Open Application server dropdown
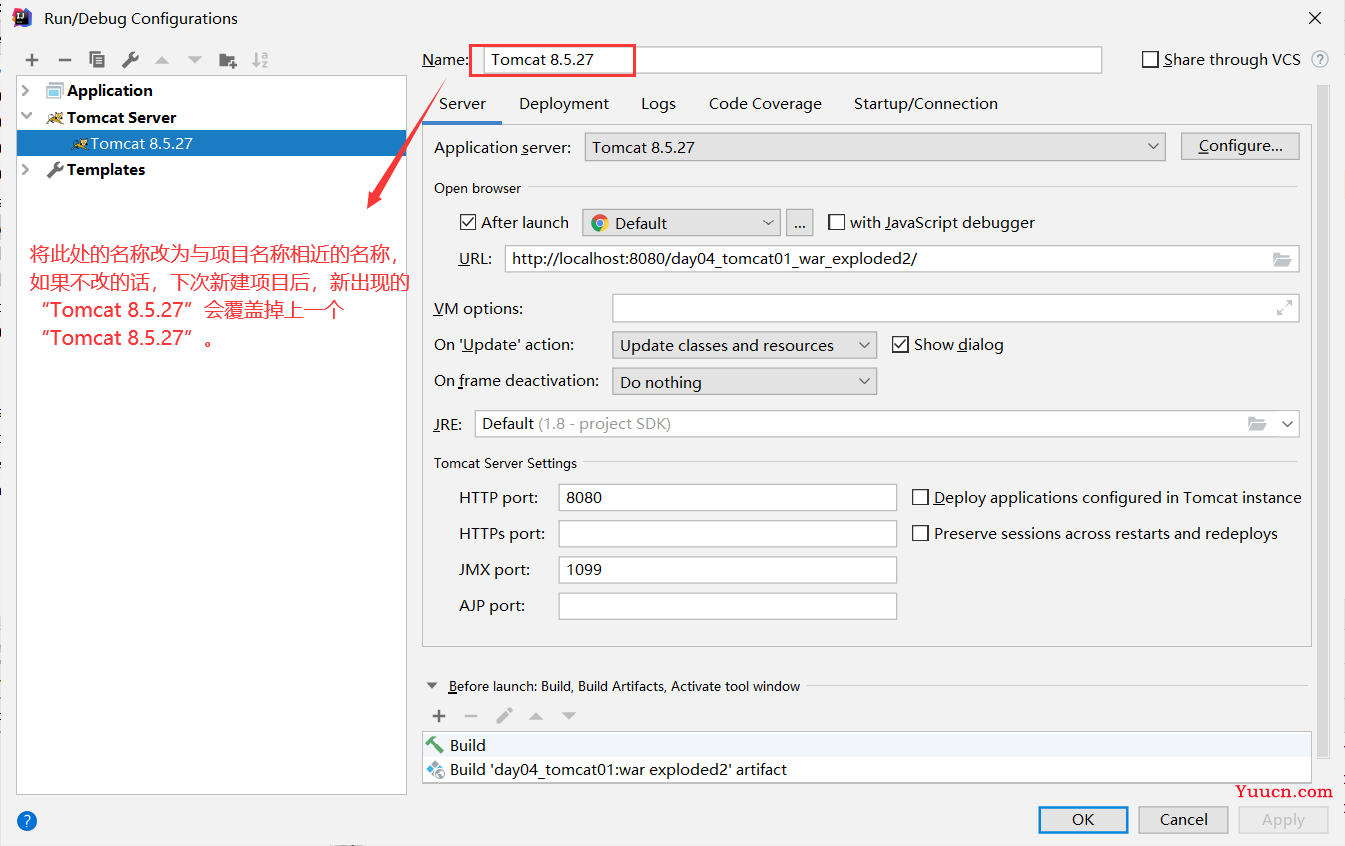The height and width of the screenshot is (846, 1345). (875, 147)
